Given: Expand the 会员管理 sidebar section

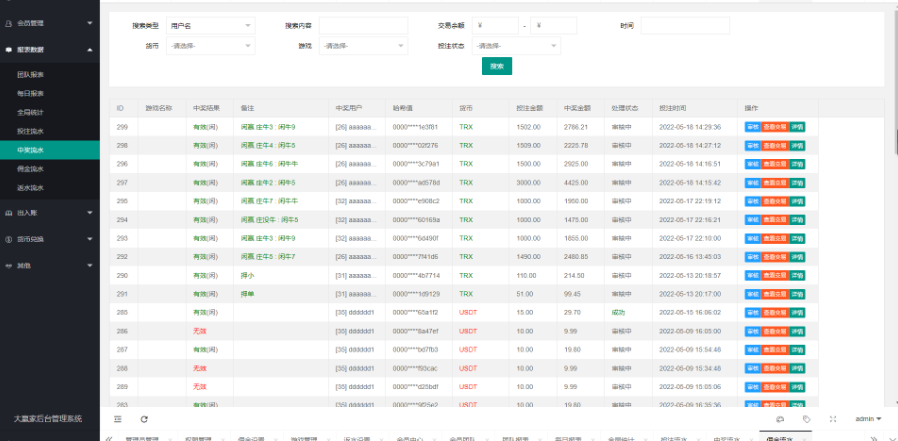Looking at the screenshot, I should coord(50,23).
